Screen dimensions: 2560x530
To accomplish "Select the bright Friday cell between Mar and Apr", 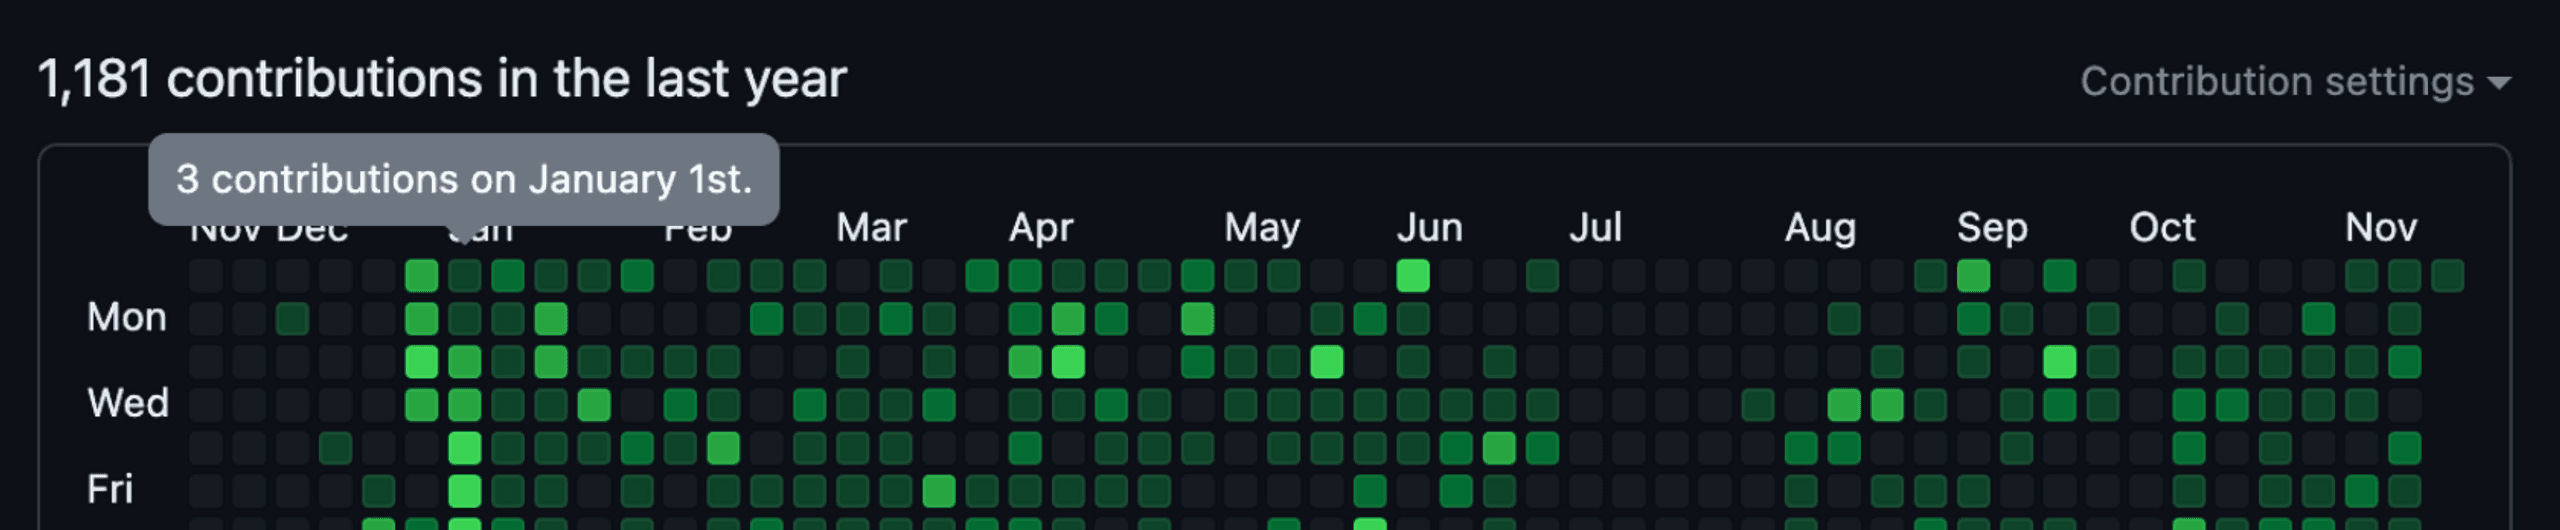I will click(x=939, y=491).
